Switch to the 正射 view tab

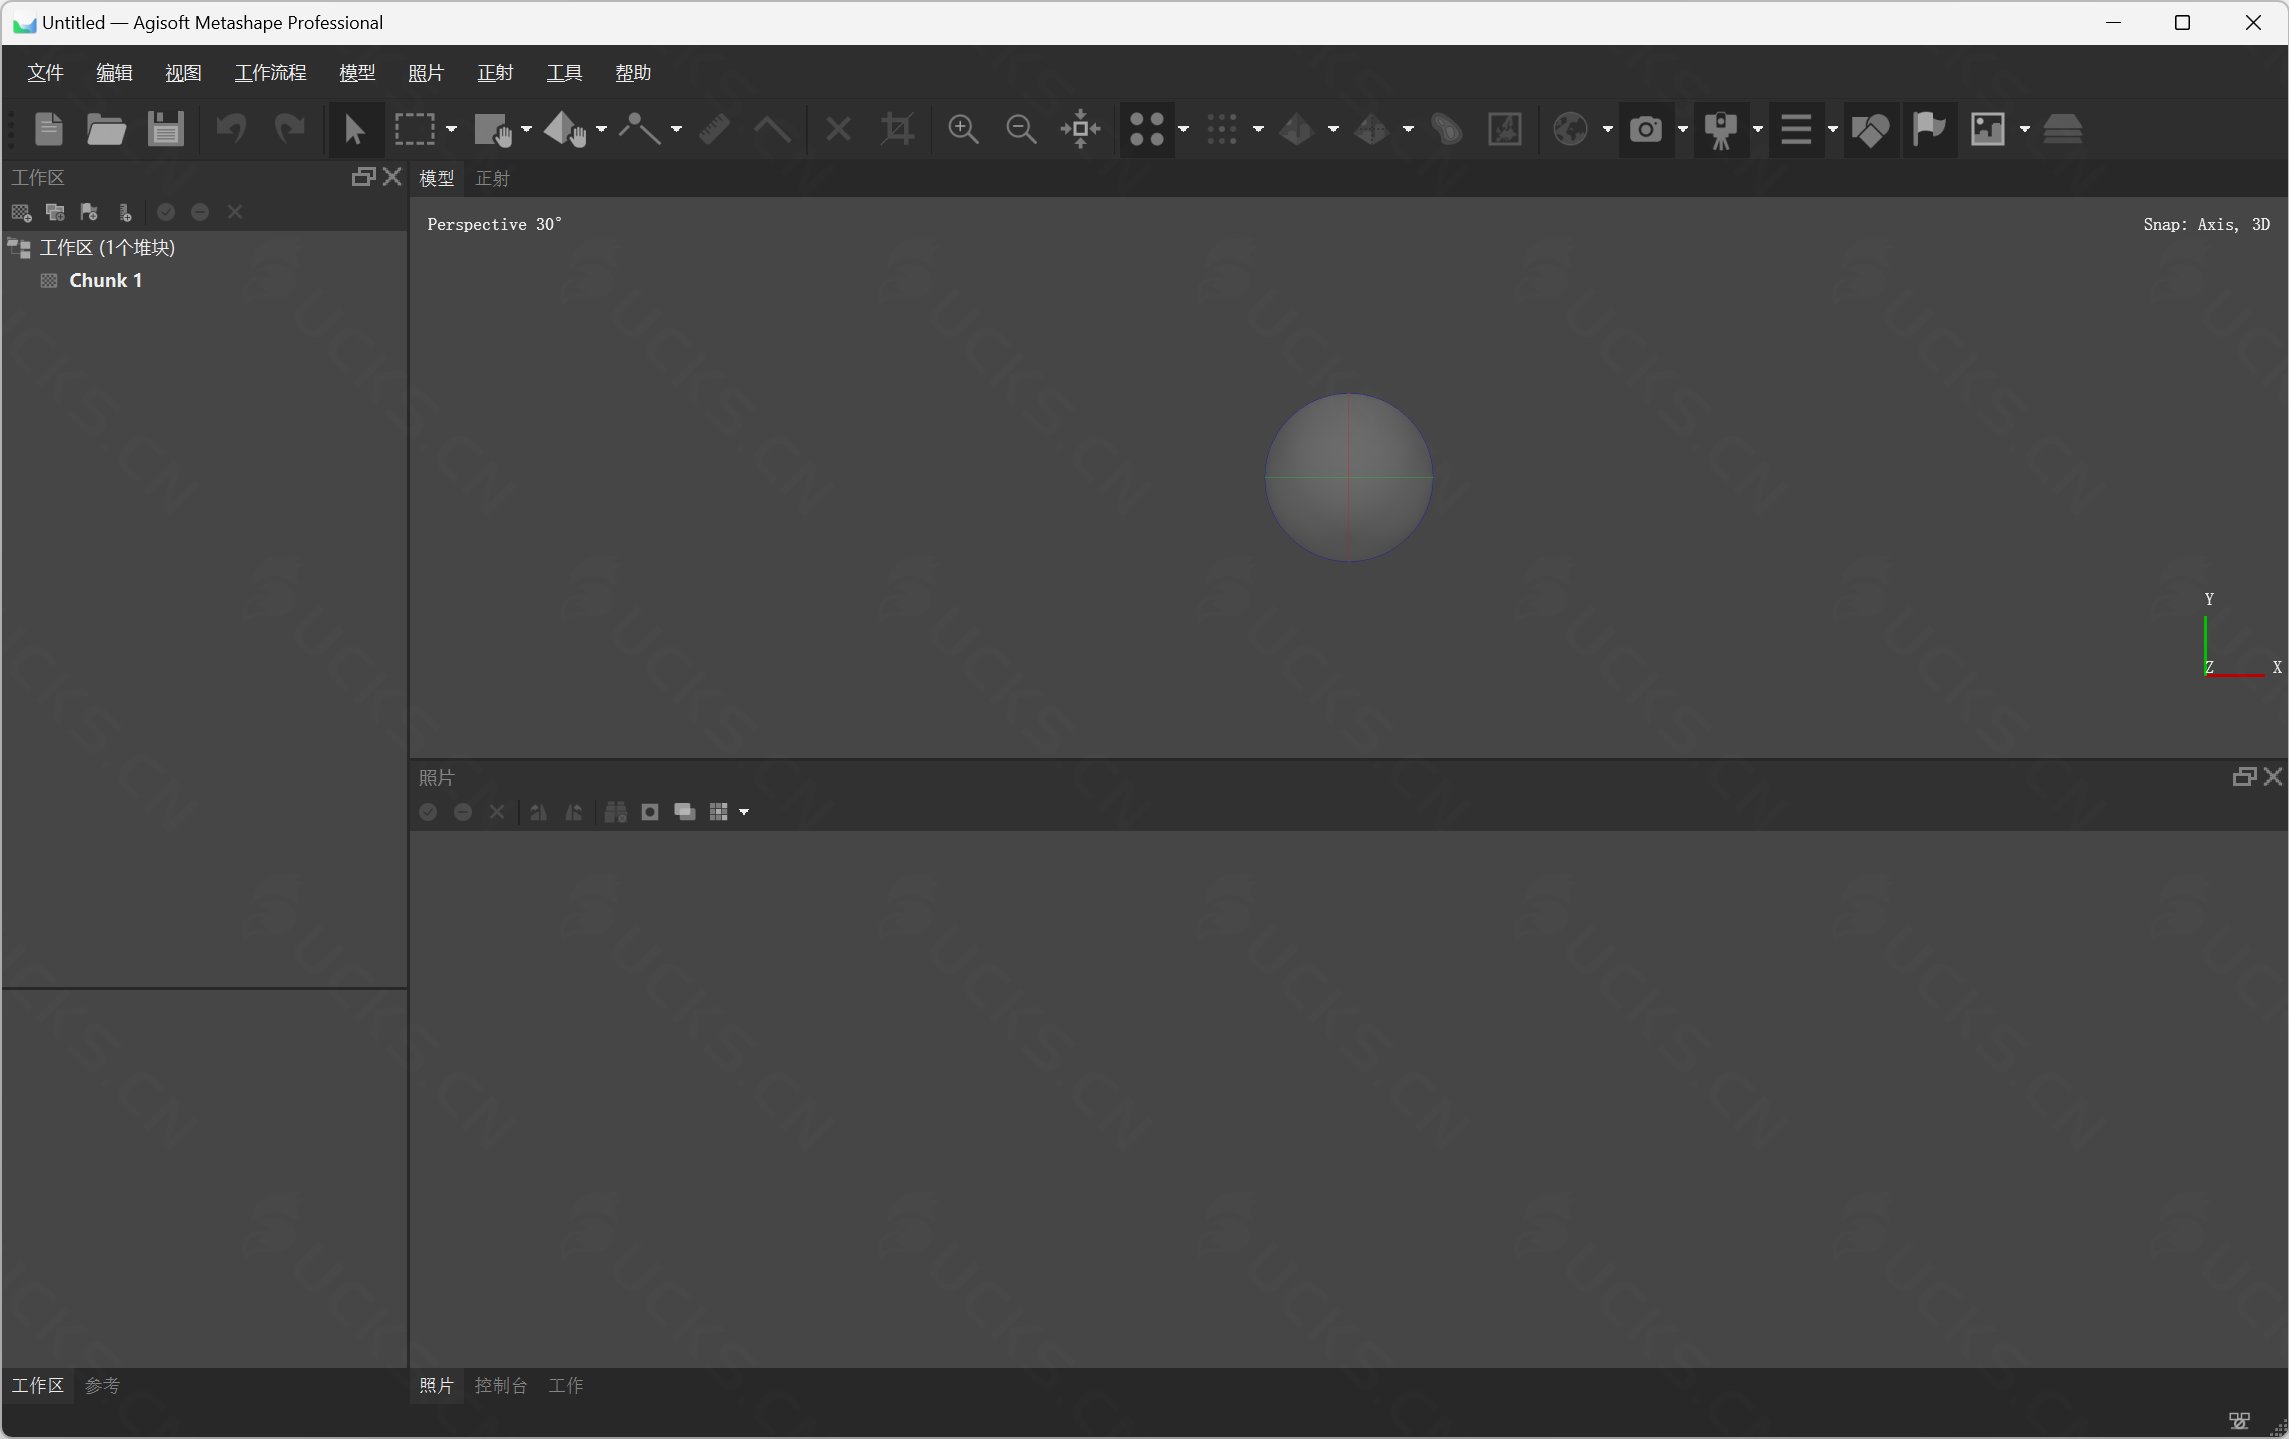(492, 178)
